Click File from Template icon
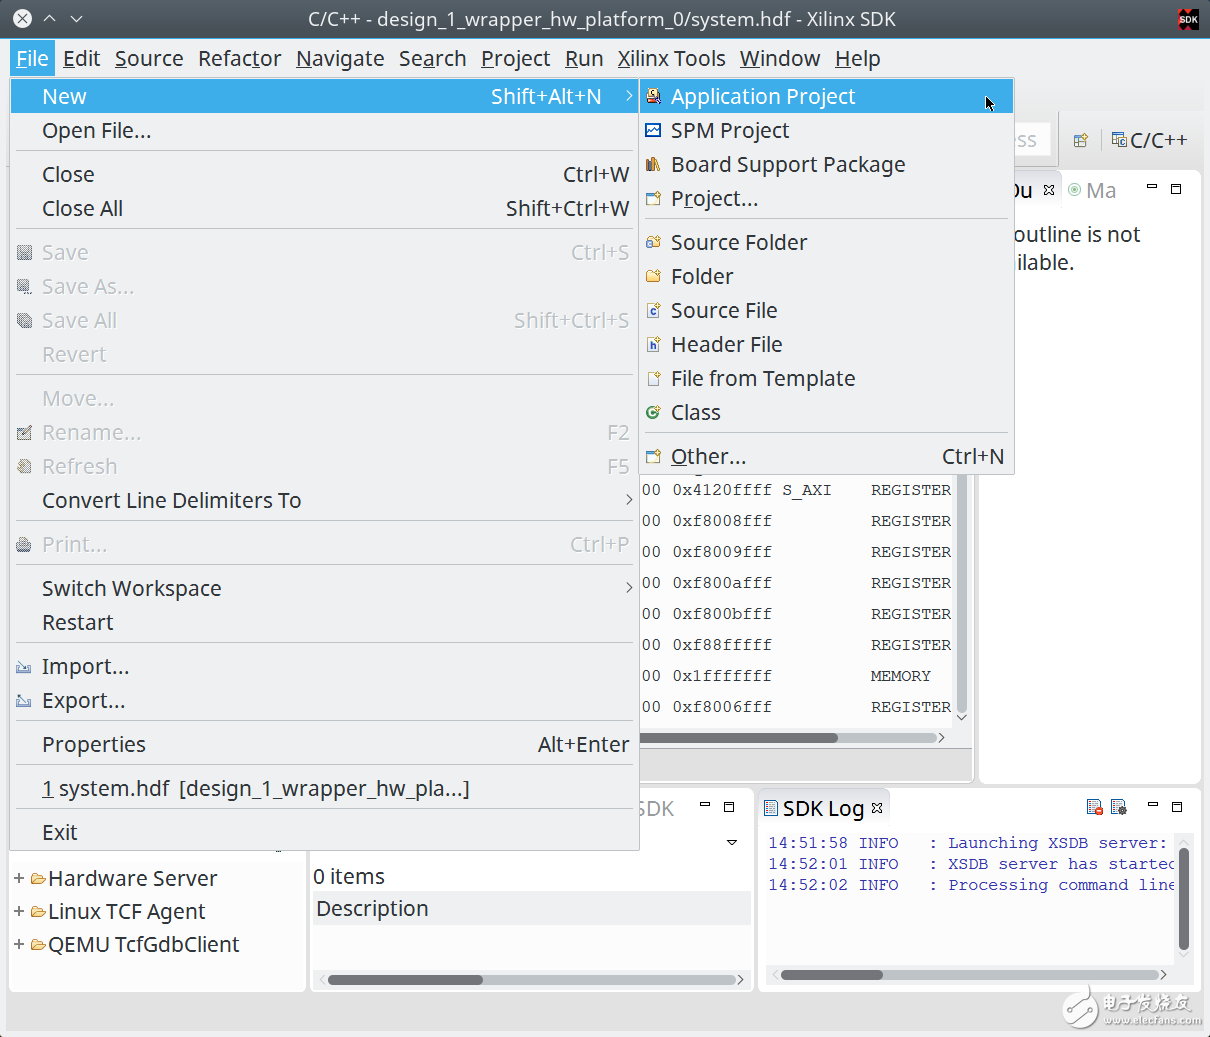Screen dimensions: 1210x1037 (x=653, y=379)
